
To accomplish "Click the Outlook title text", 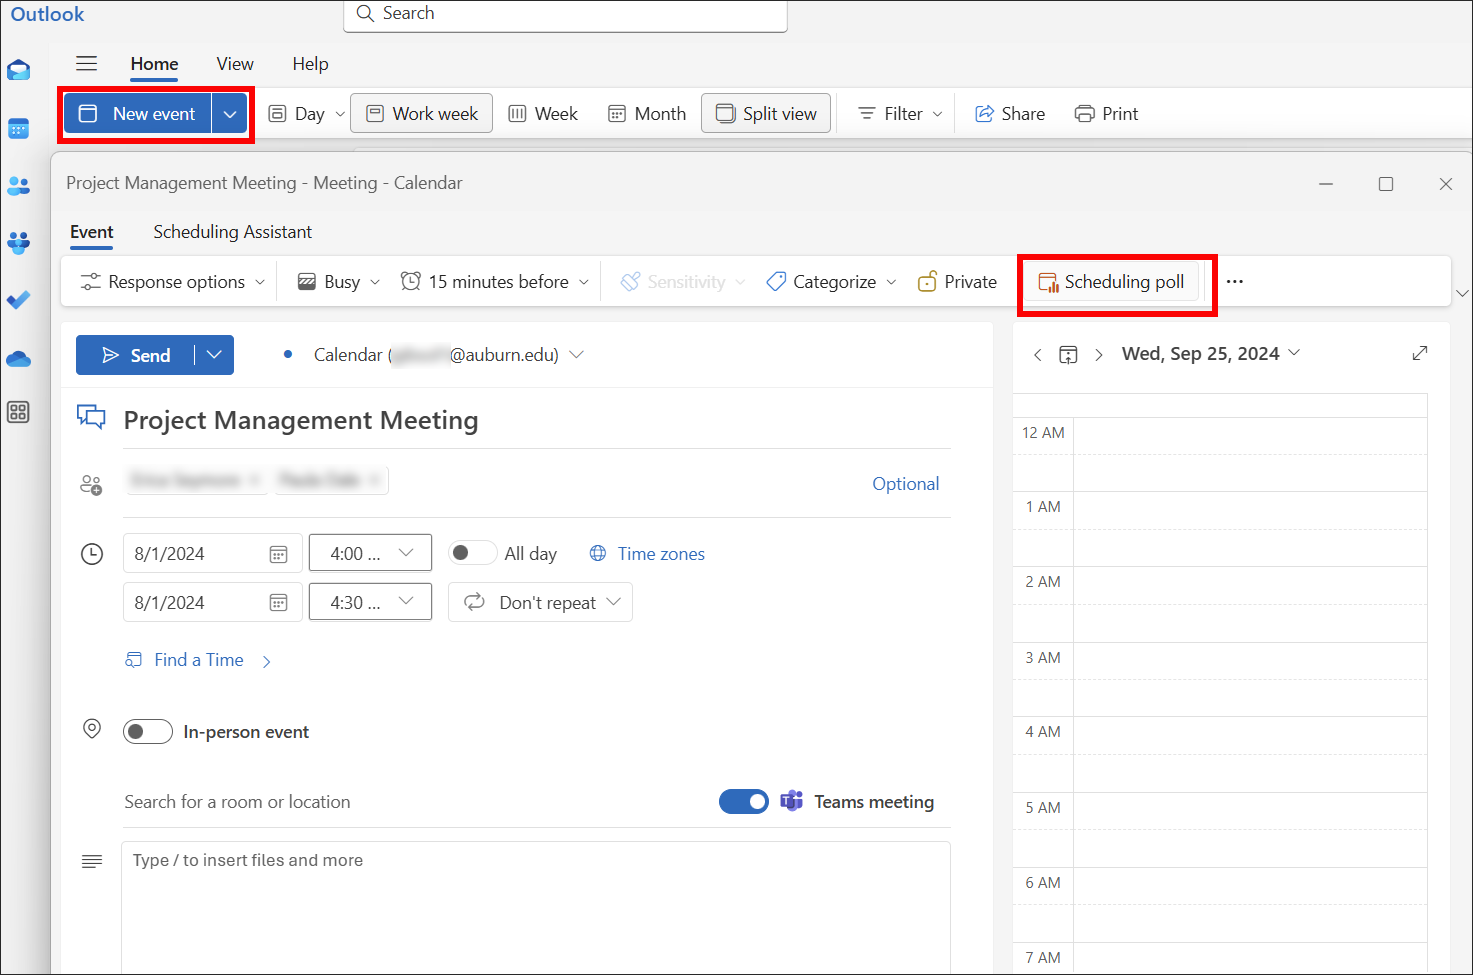I will click(x=47, y=14).
